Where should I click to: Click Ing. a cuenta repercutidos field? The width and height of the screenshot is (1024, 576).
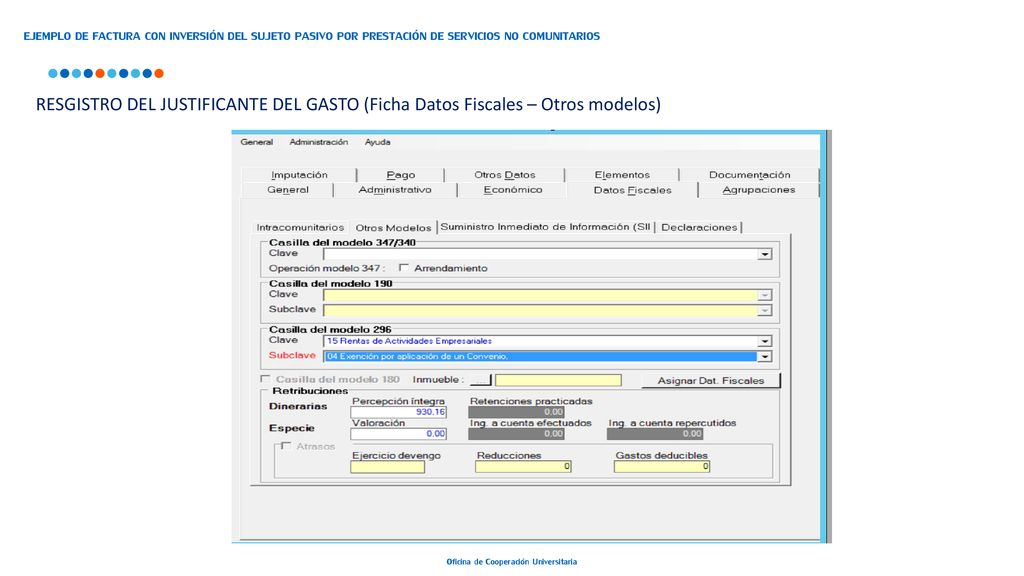point(655,434)
